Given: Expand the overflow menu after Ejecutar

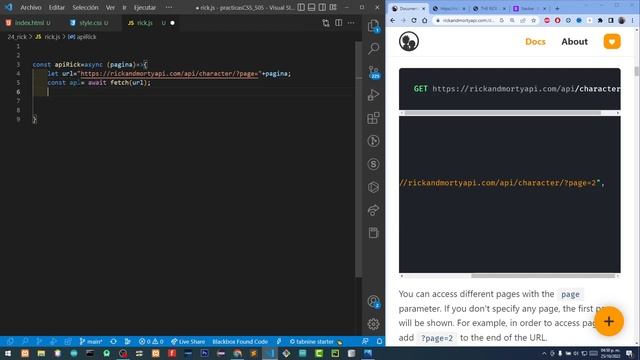Looking at the screenshot, I should click(x=169, y=7).
